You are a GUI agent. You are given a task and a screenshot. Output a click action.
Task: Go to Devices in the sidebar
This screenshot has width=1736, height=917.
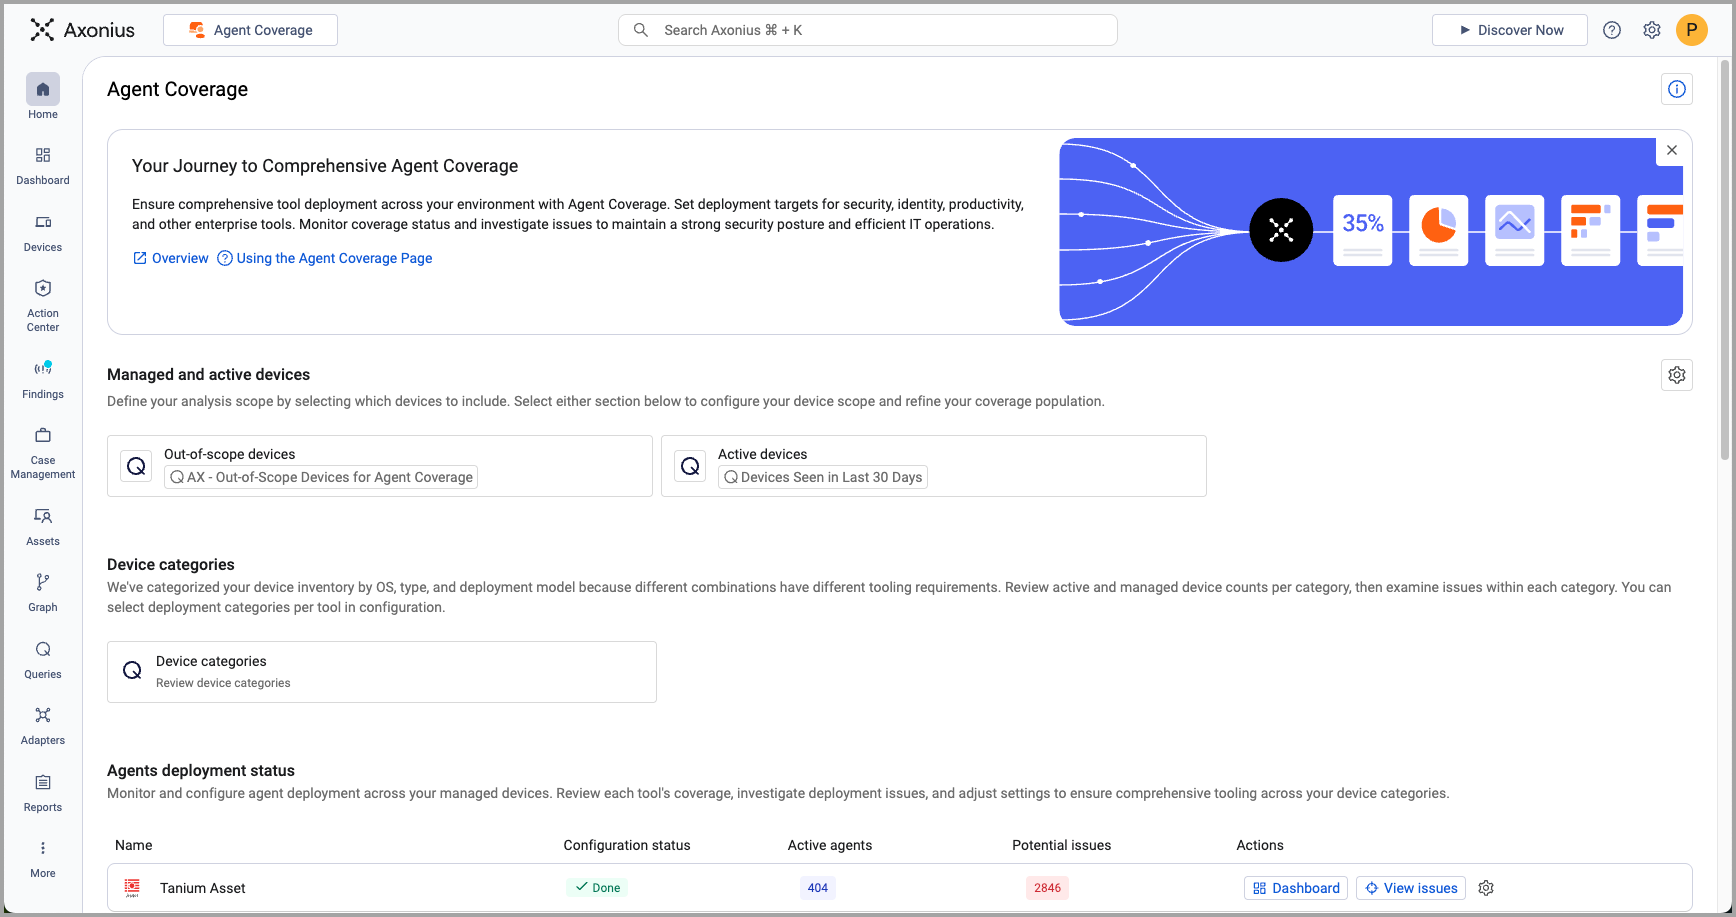pyautogui.click(x=43, y=233)
